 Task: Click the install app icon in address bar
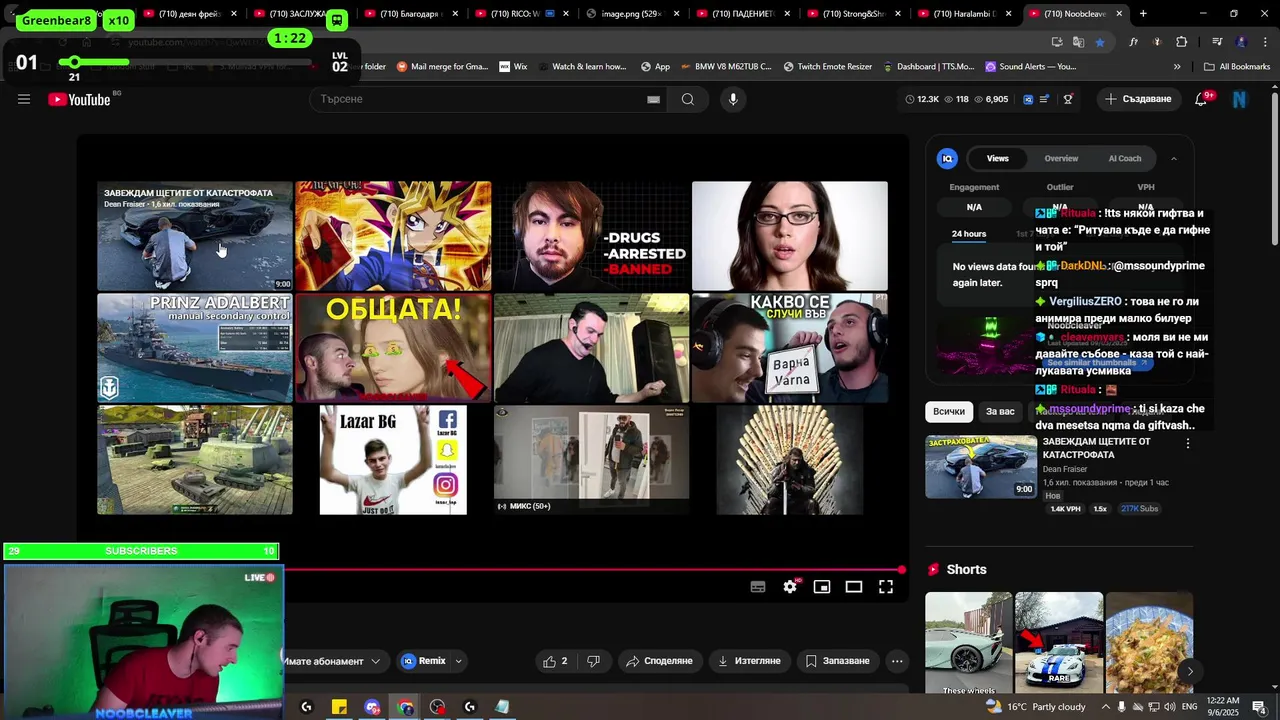tap(1057, 42)
